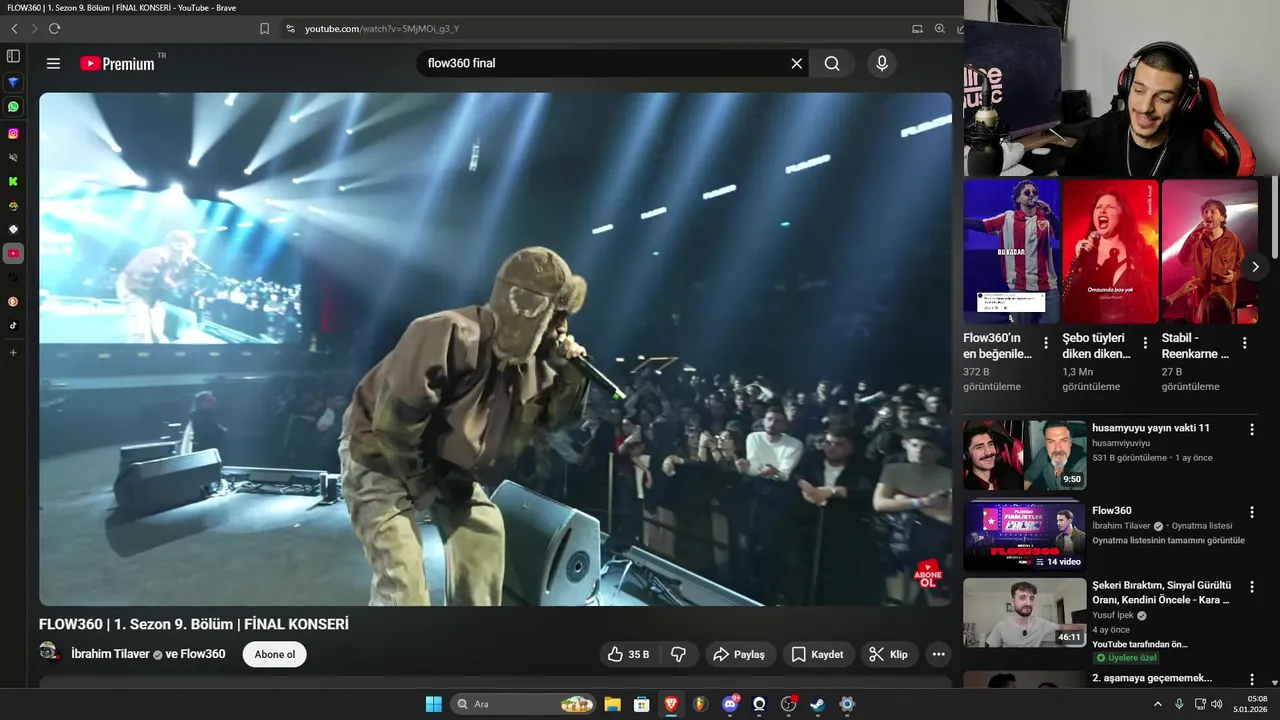This screenshot has width=1280, height=720.
Task: Click the magnifier search button
Action: point(832,63)
